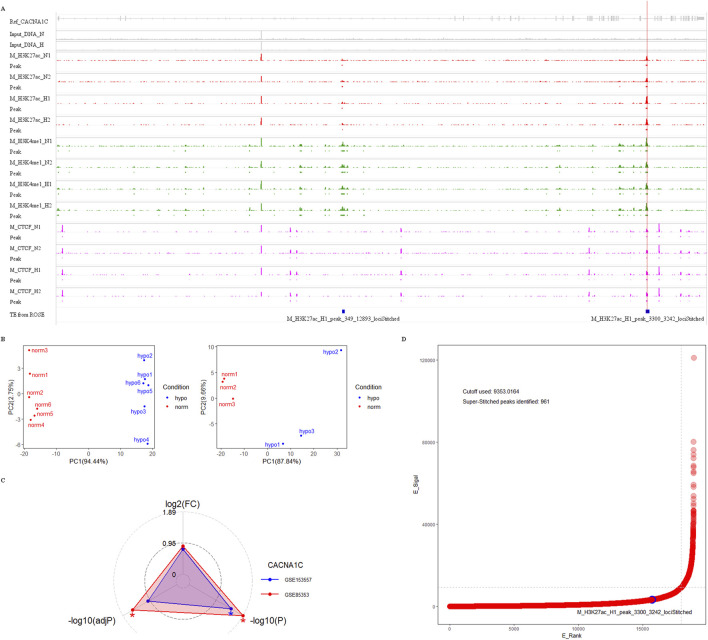Click the blue TE marker above peak_3300_3242 in panel A
The height and width of the screenshot is (640, 708).
647,311
